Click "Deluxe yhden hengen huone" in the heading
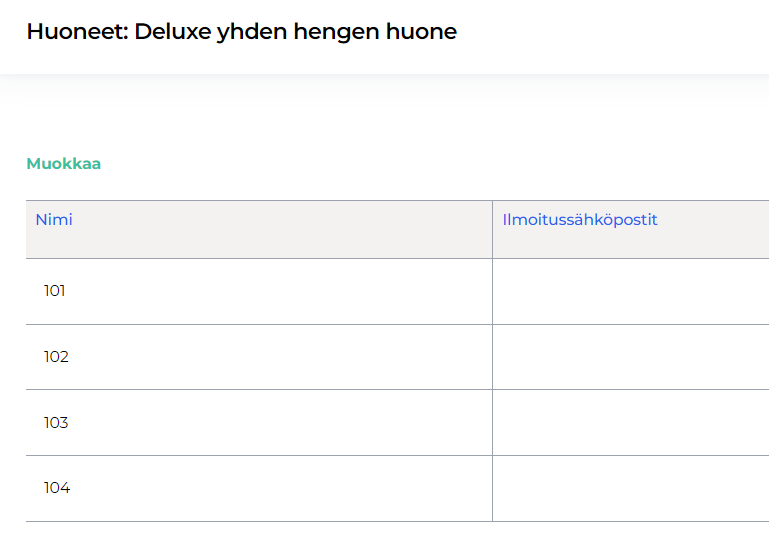769x547 pixels. point(295,32)
